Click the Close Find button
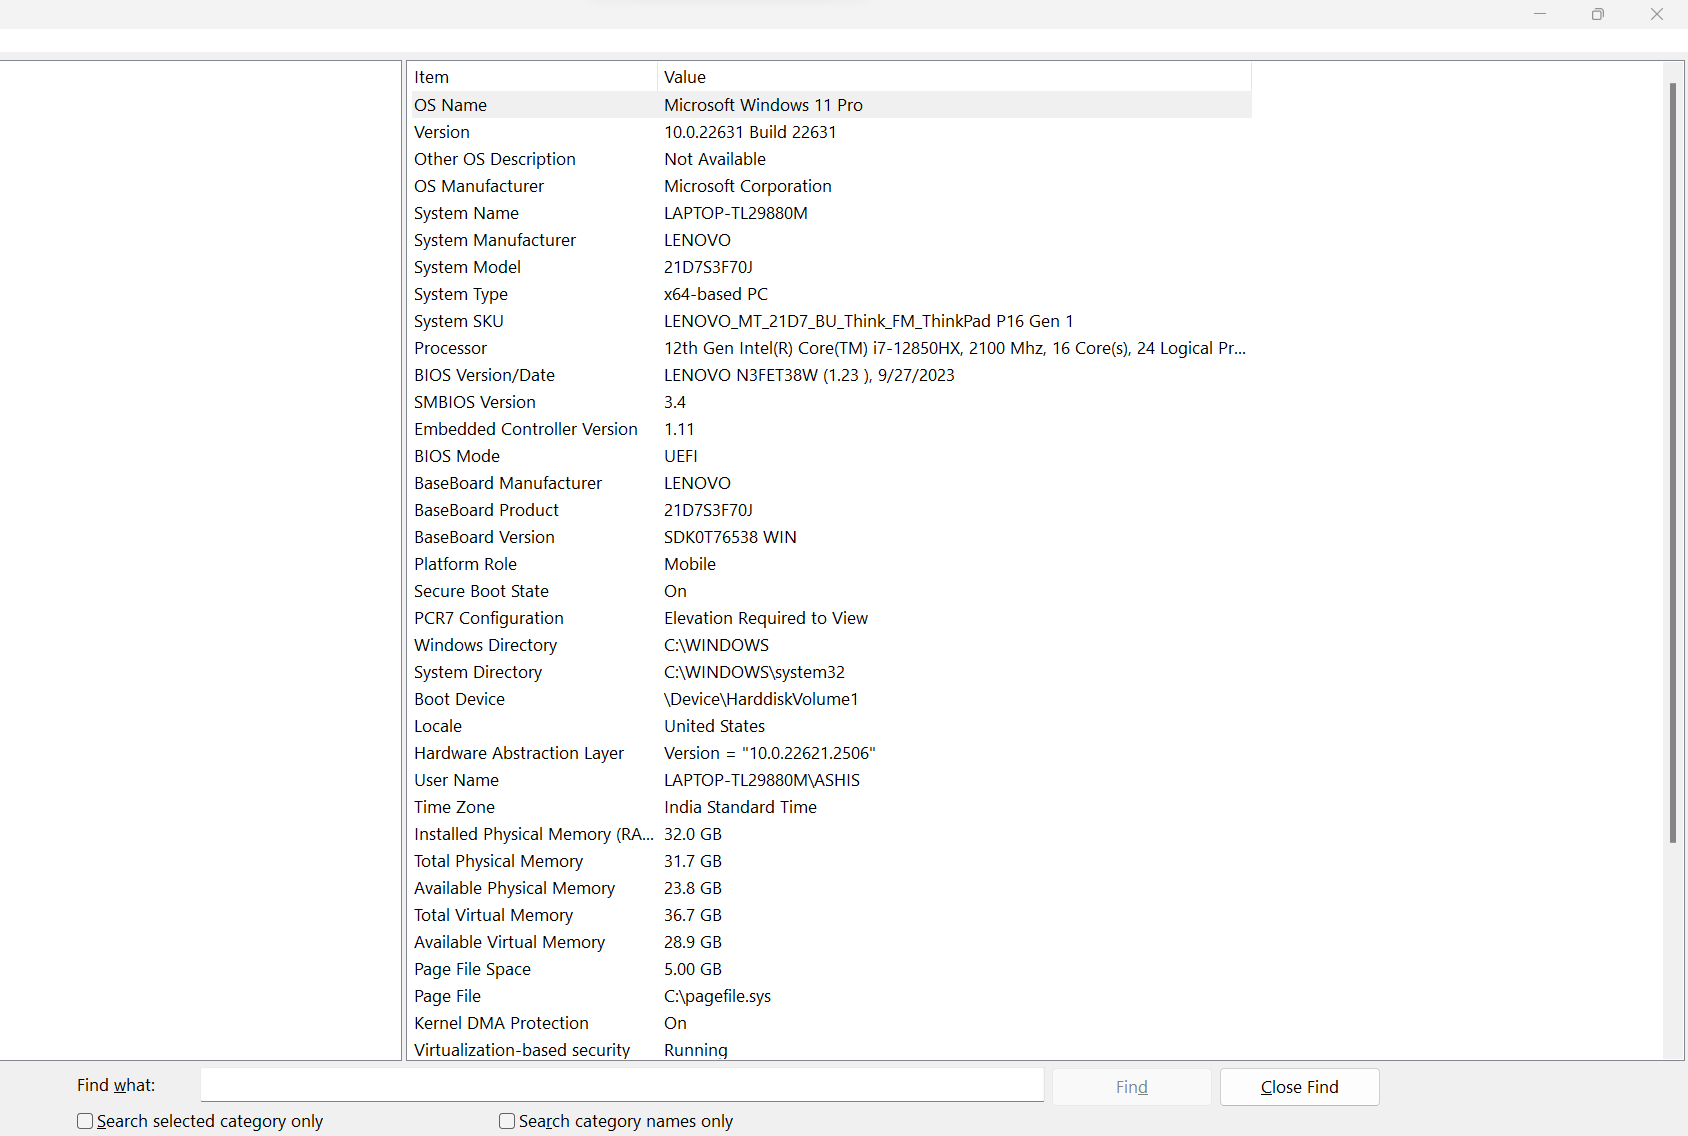The image size is (1688, 1136). (1299, 1087)
